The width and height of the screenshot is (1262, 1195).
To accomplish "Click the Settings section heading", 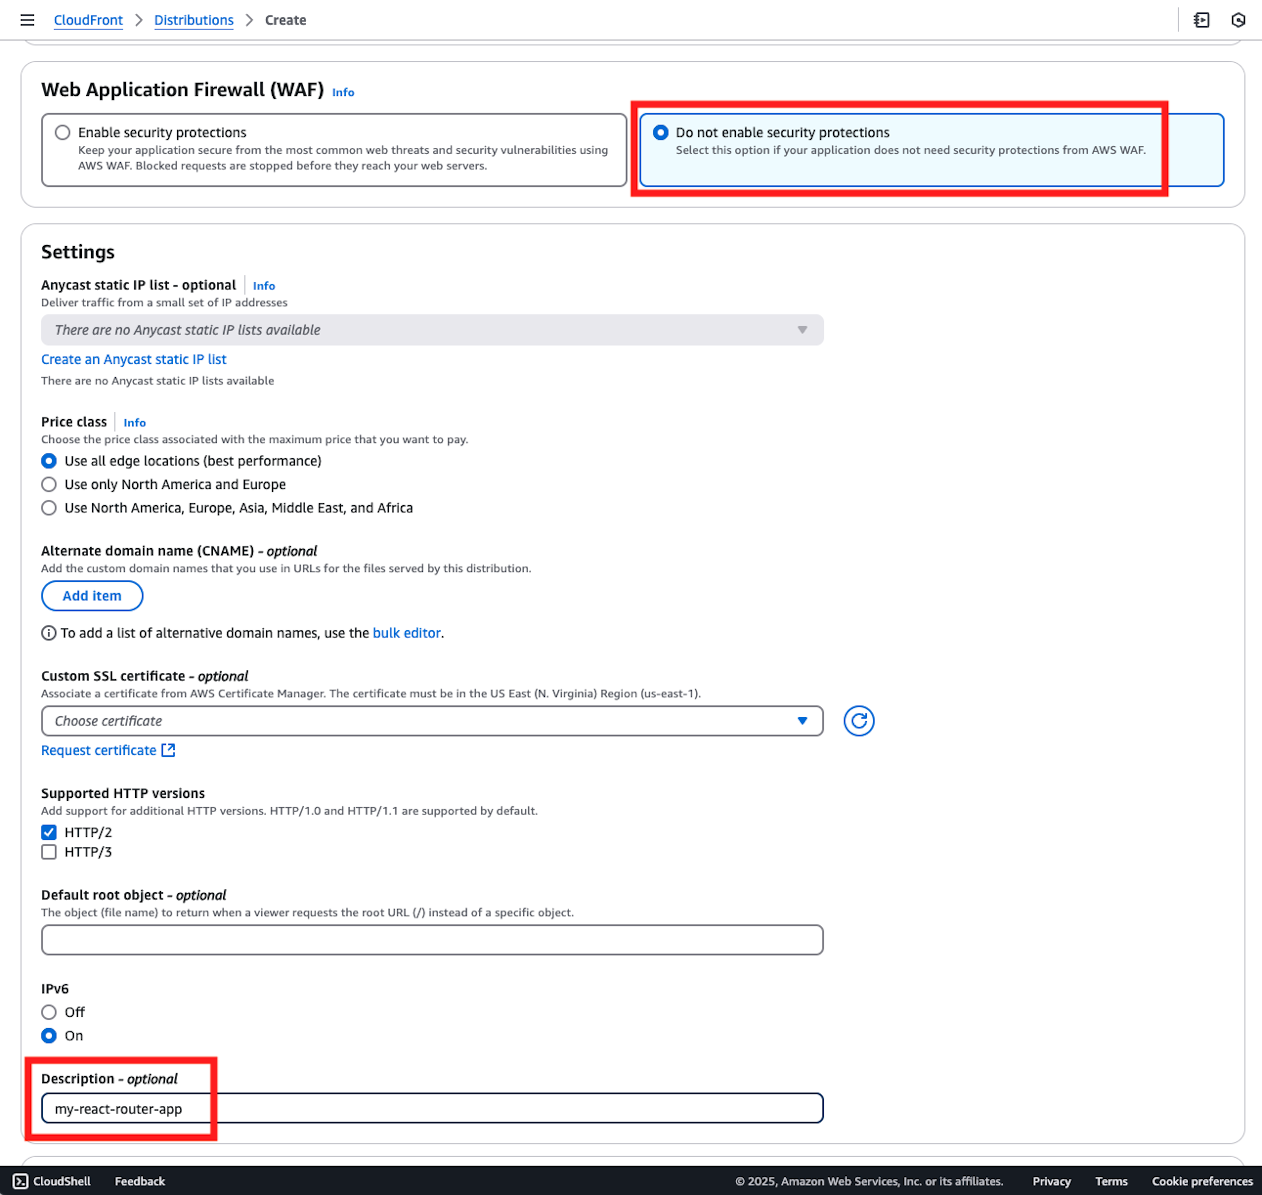I will click(78, 252).
